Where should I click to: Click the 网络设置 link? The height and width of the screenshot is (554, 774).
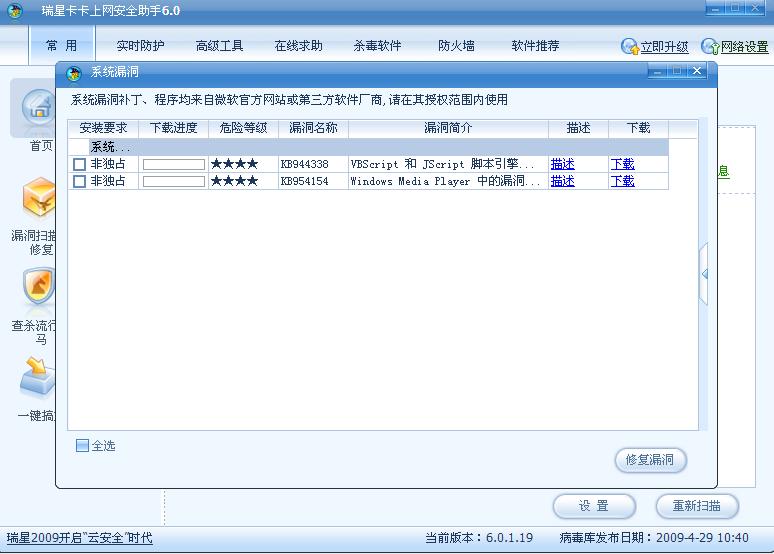pos(744,47)
